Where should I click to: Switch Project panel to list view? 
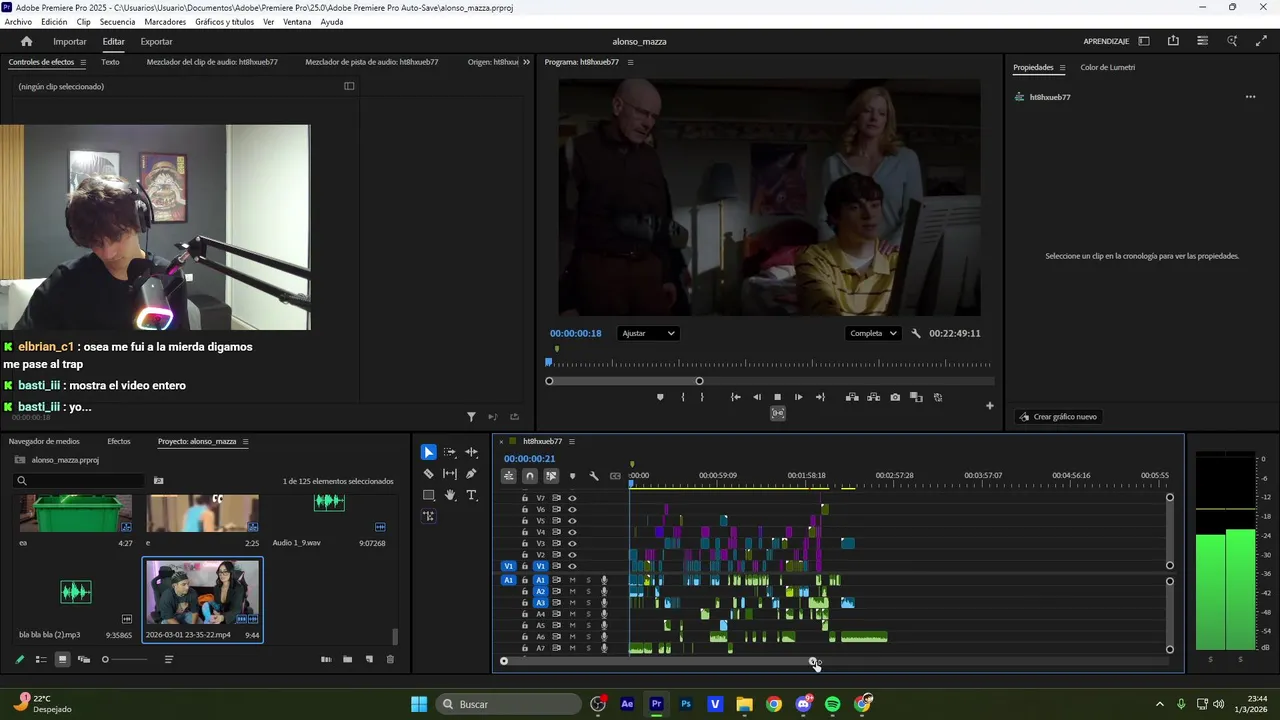click(41, 659)
